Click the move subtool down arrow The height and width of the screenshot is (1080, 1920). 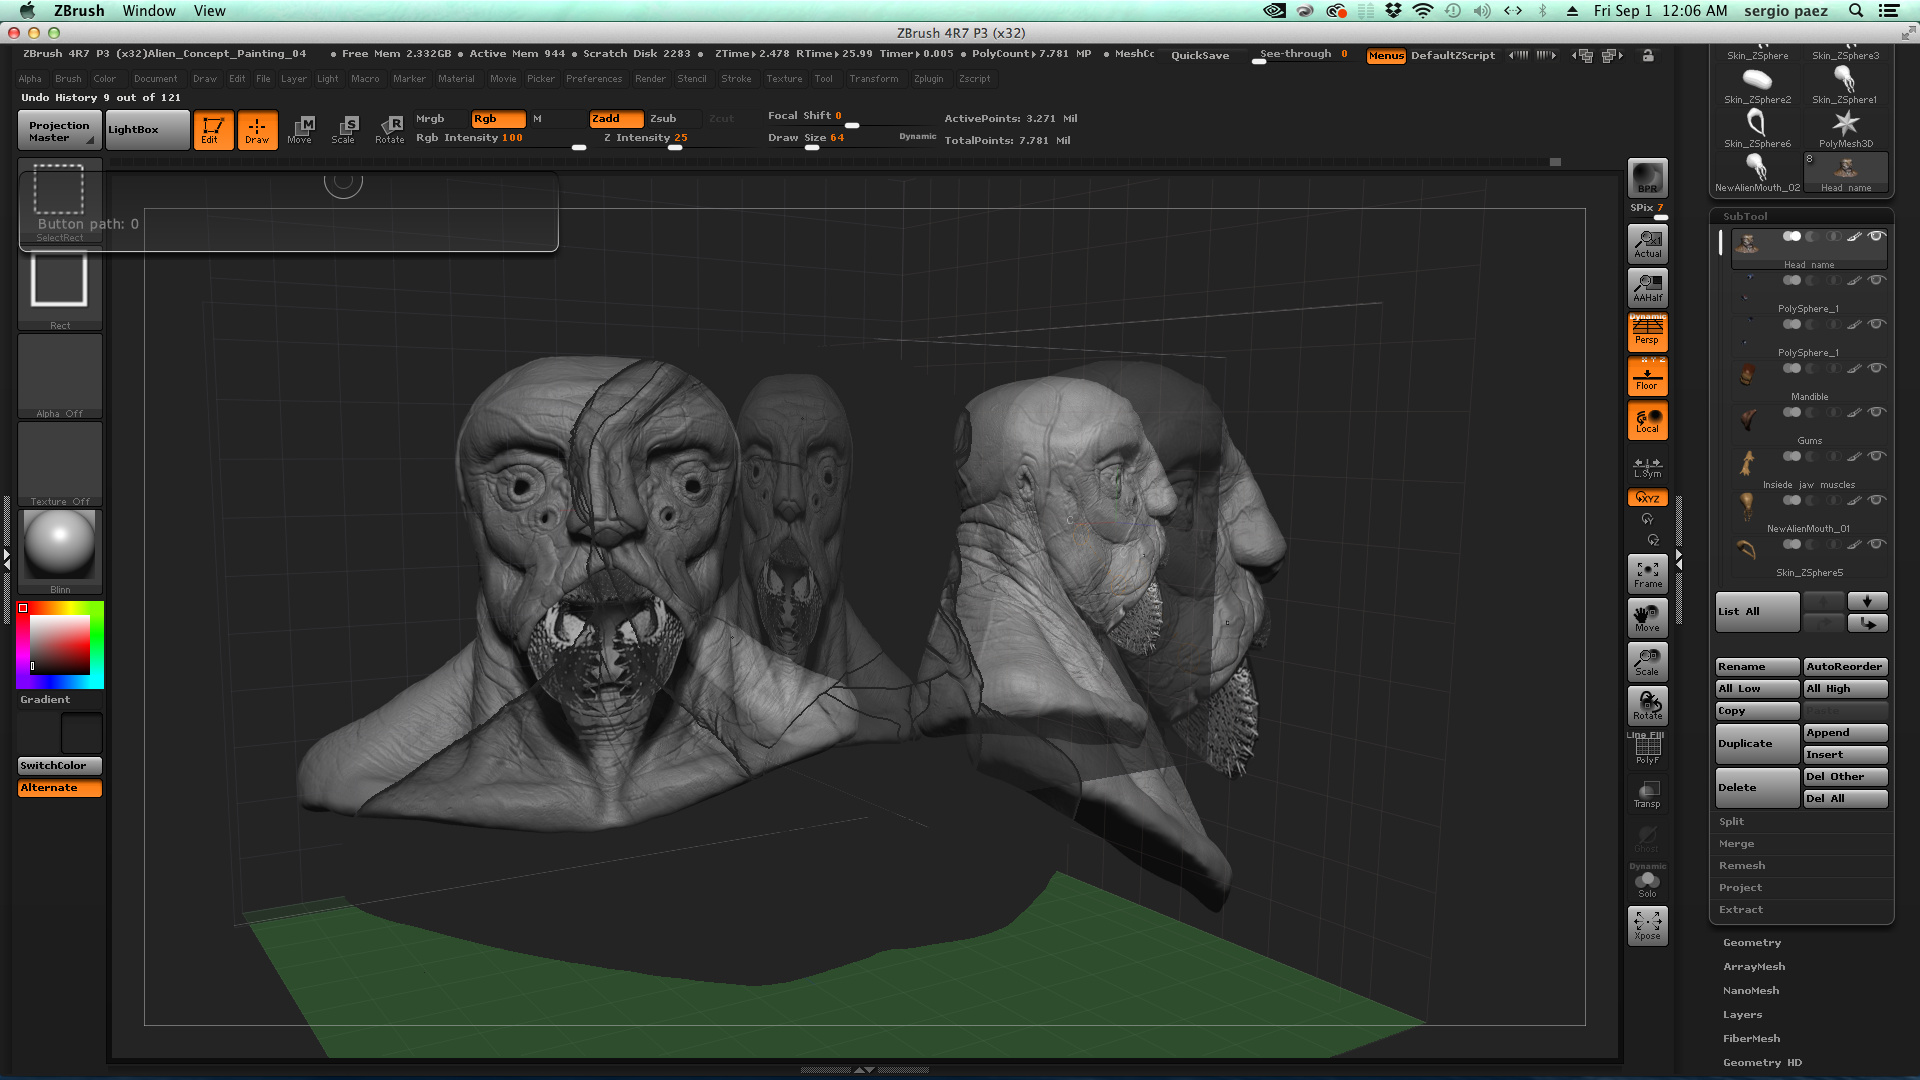1867,601
